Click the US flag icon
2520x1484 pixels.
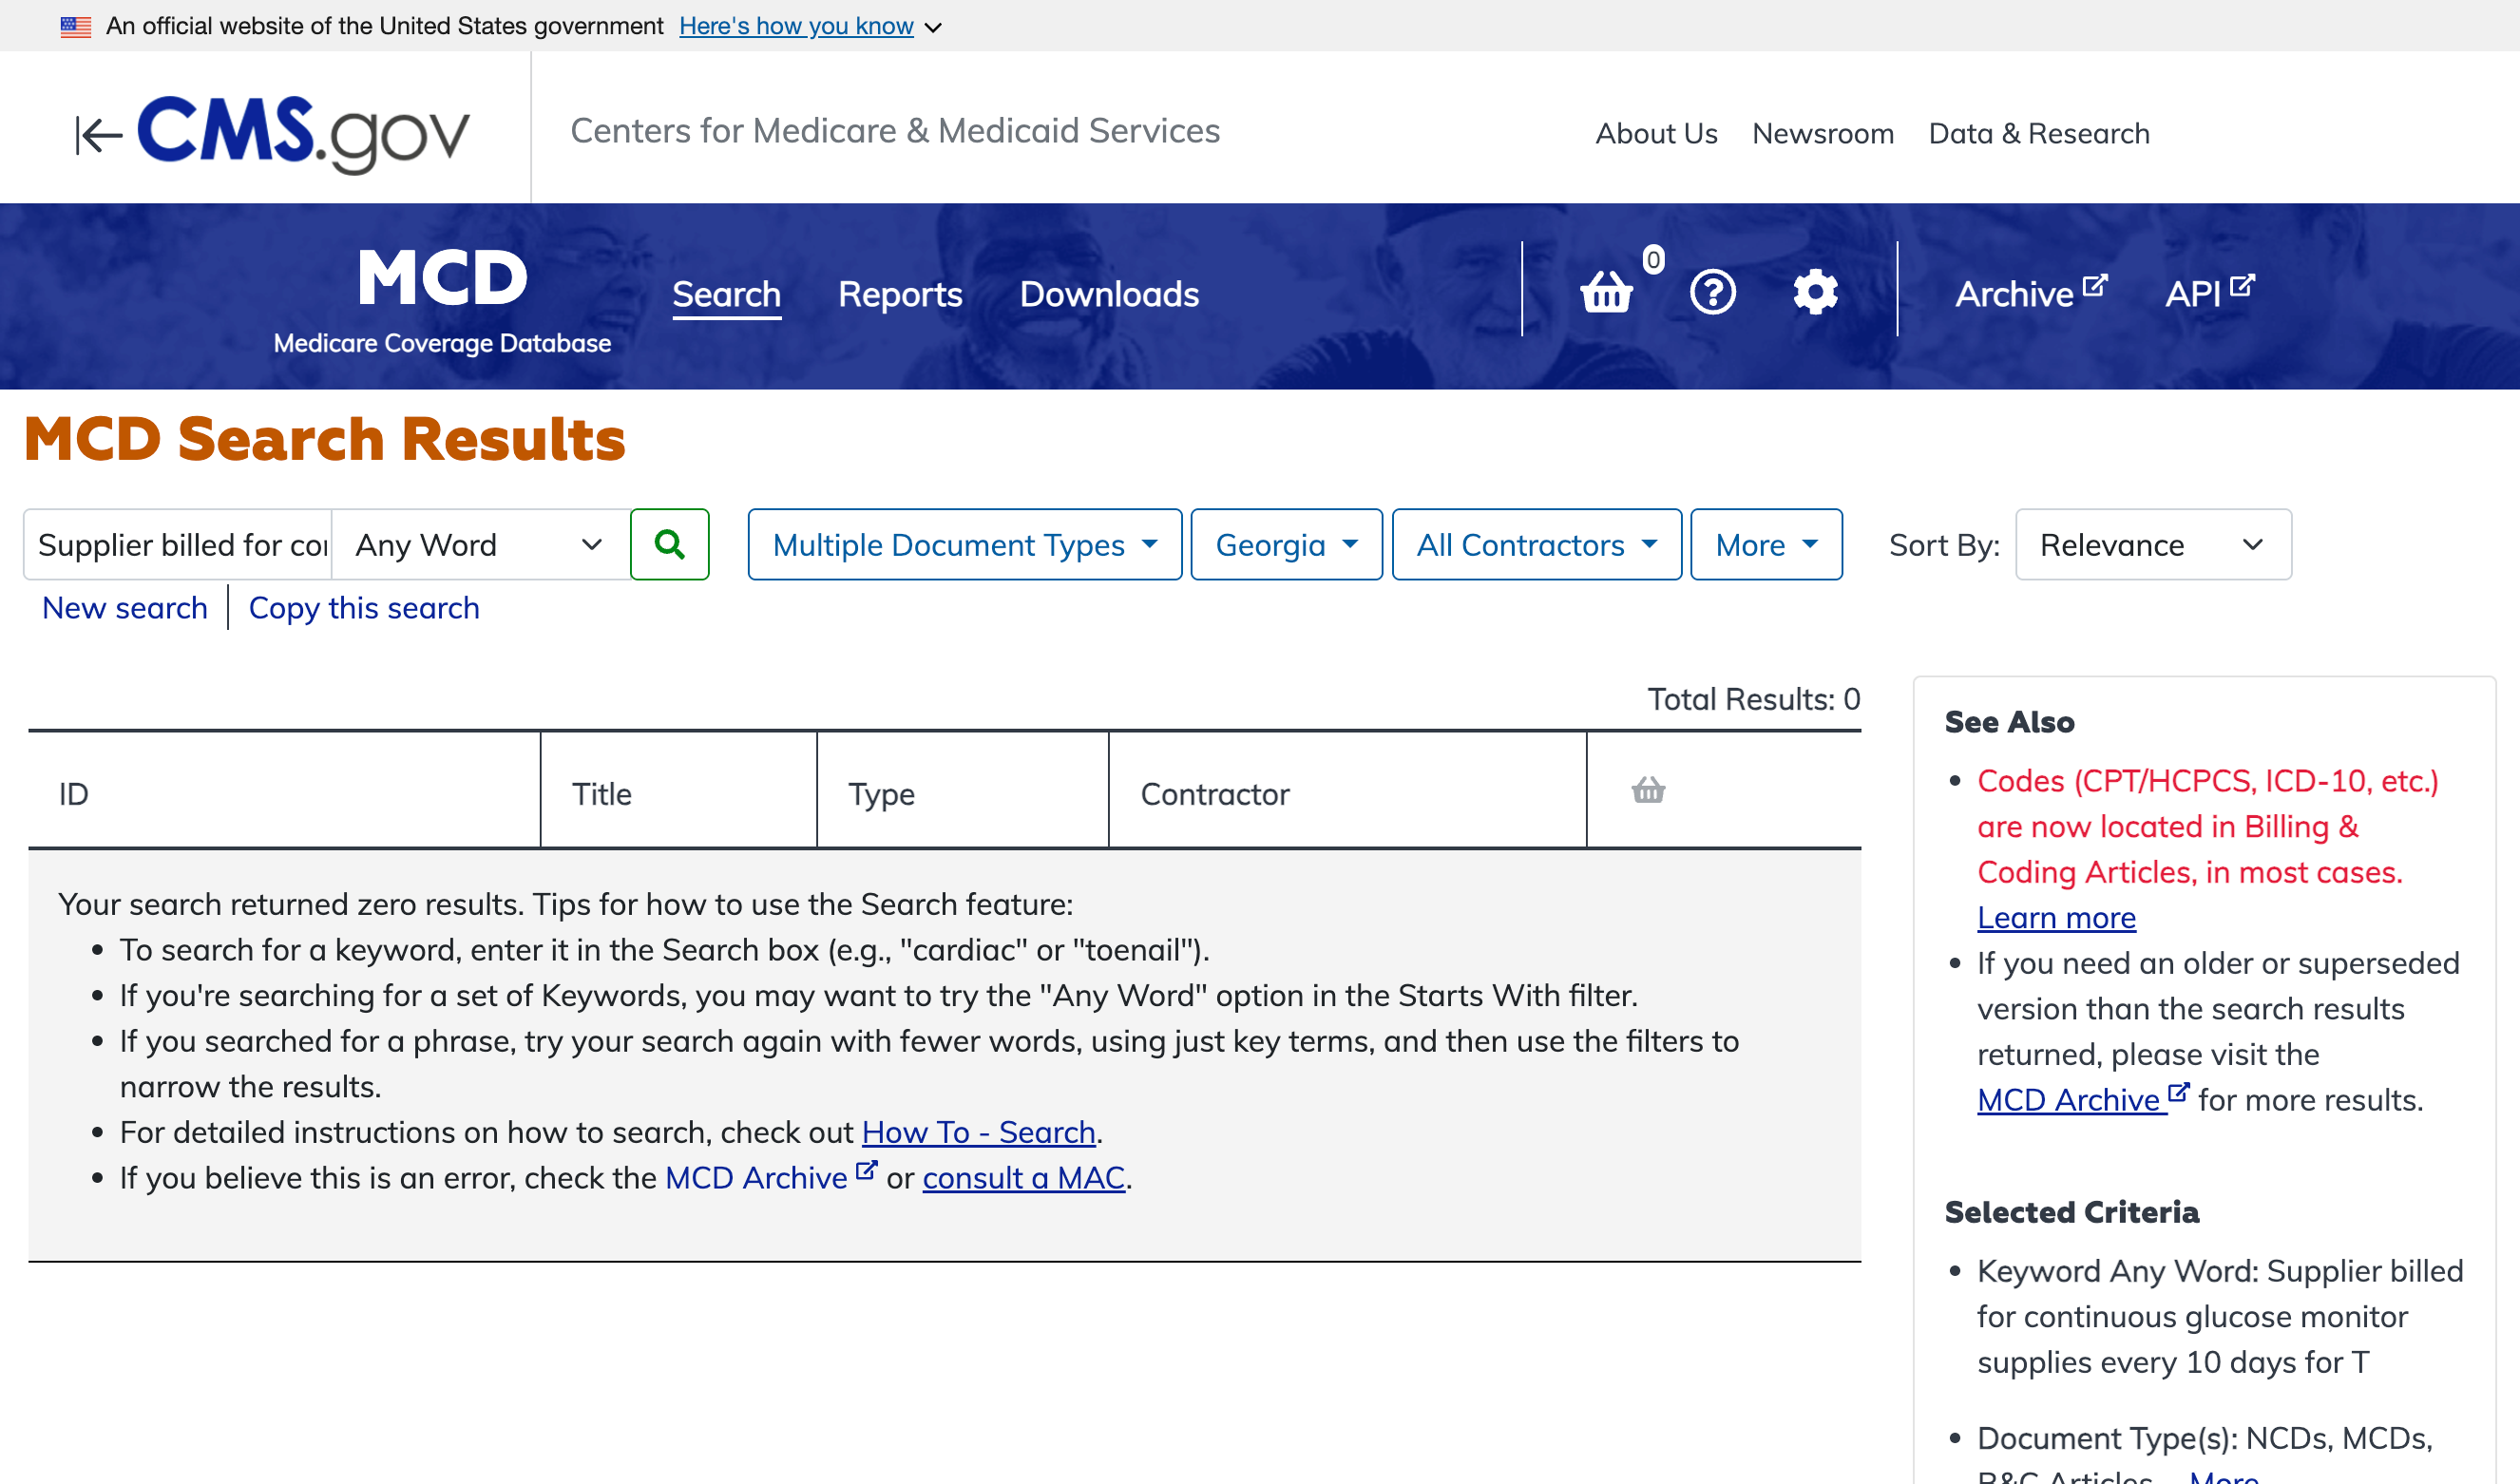coord(76,26)
